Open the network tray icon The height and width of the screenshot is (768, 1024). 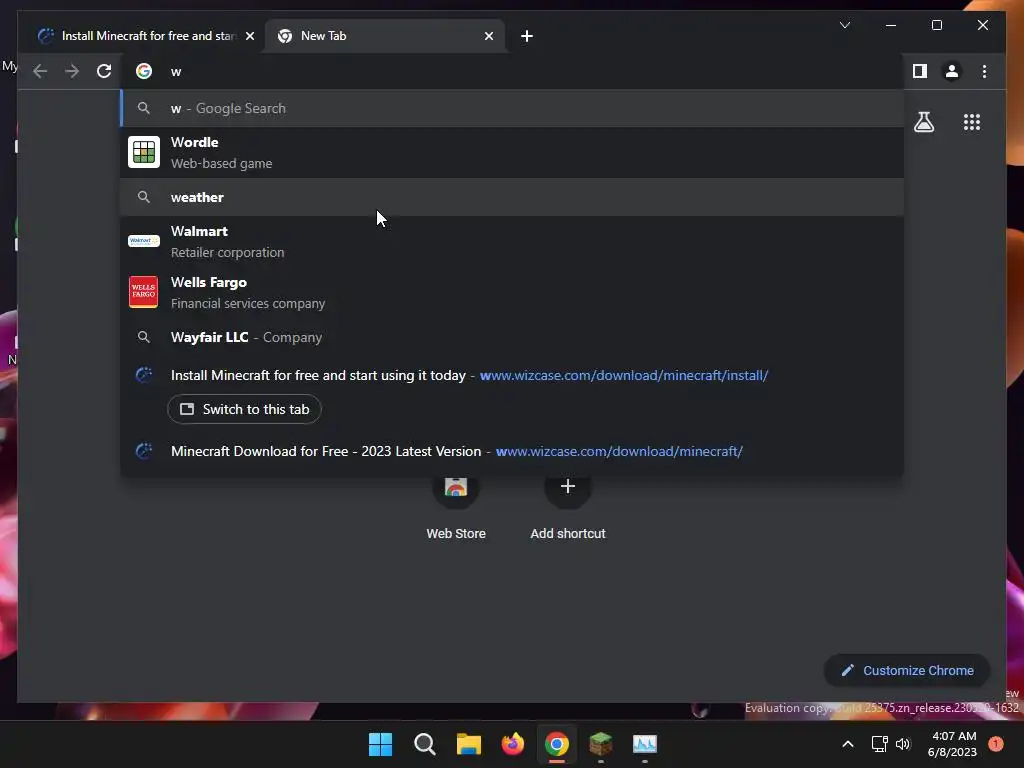click(880, 744)
